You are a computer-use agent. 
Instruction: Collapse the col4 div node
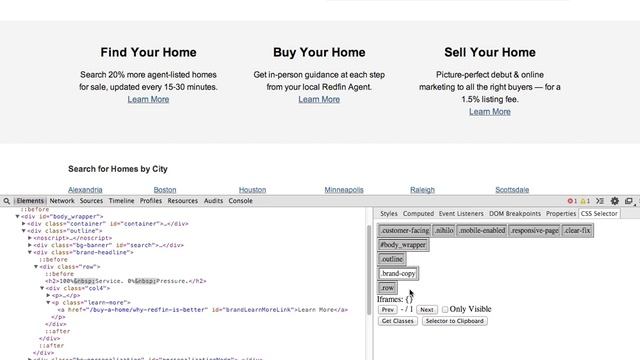coord(42,288)
